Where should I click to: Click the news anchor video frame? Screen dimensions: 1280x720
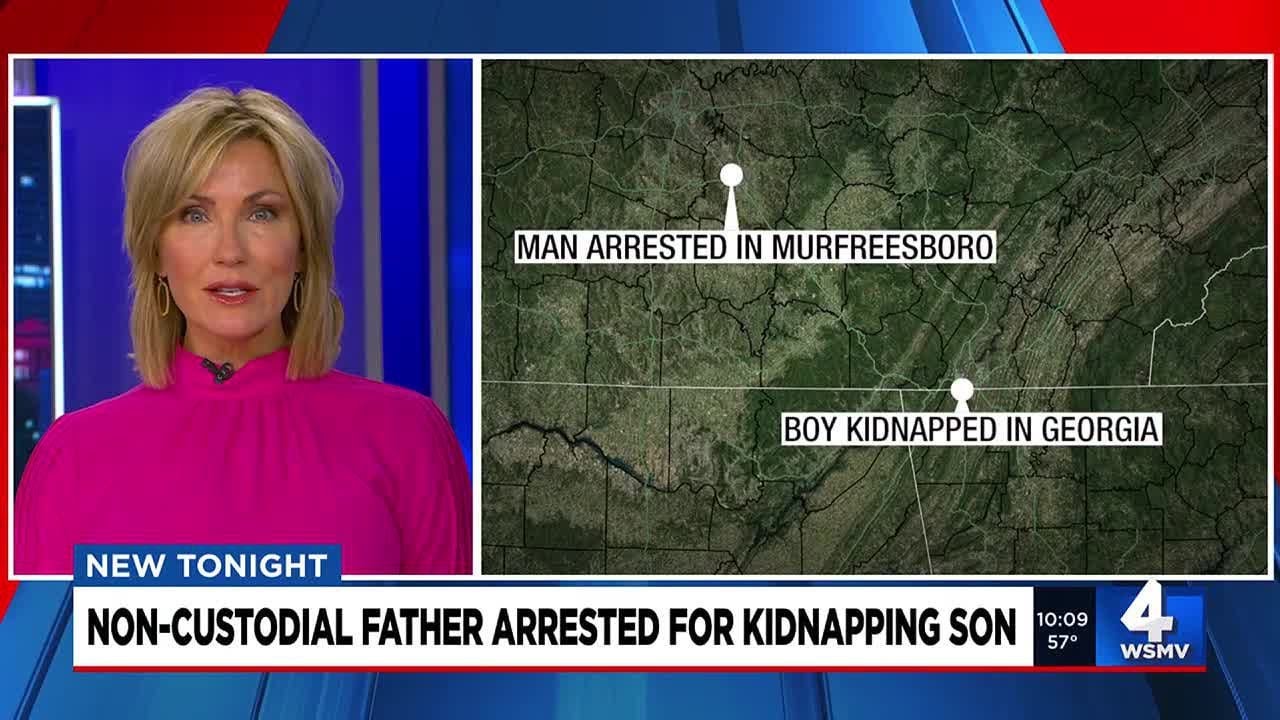pos(242,316)
